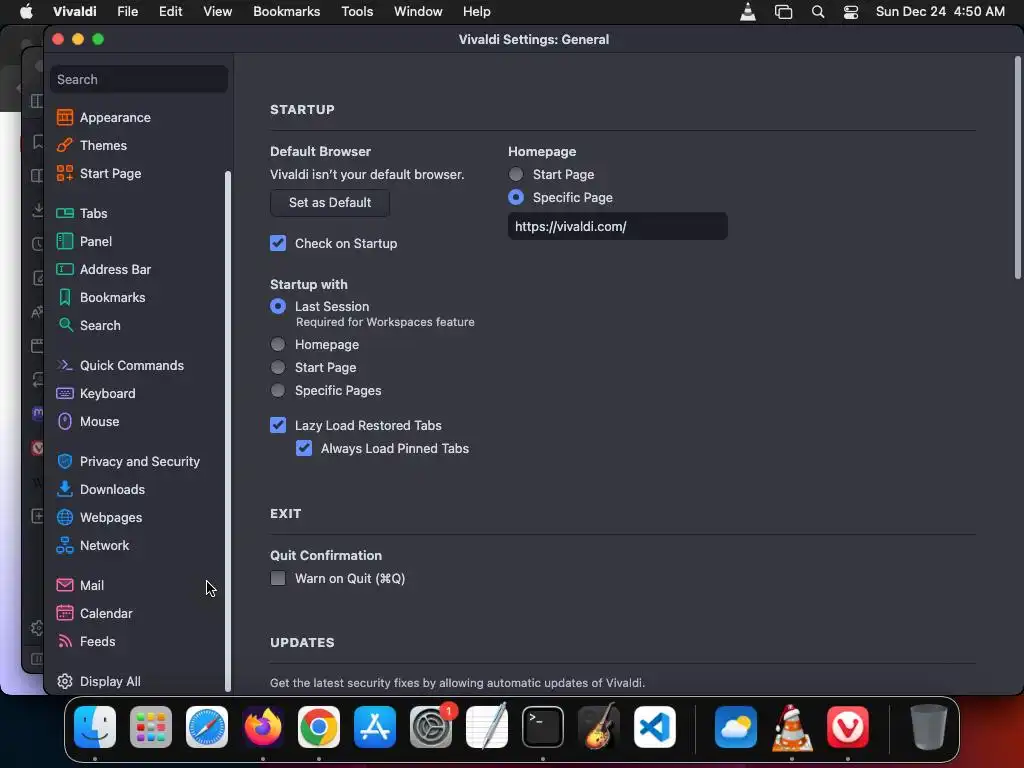Open the Bookmarks settings icon
Viewport: 1024px width, 768px height.
point(65,297)
